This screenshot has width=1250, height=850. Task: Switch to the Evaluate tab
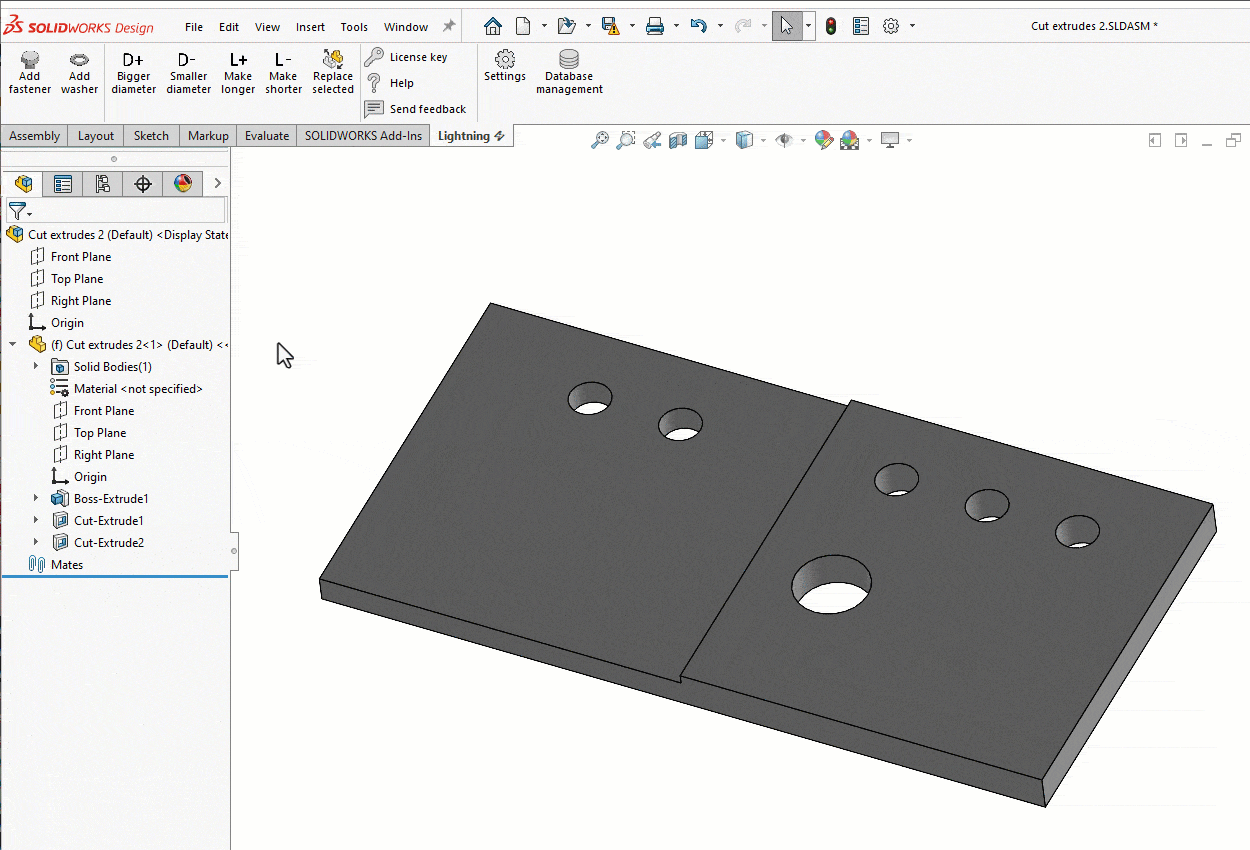(x=267, y=136)
